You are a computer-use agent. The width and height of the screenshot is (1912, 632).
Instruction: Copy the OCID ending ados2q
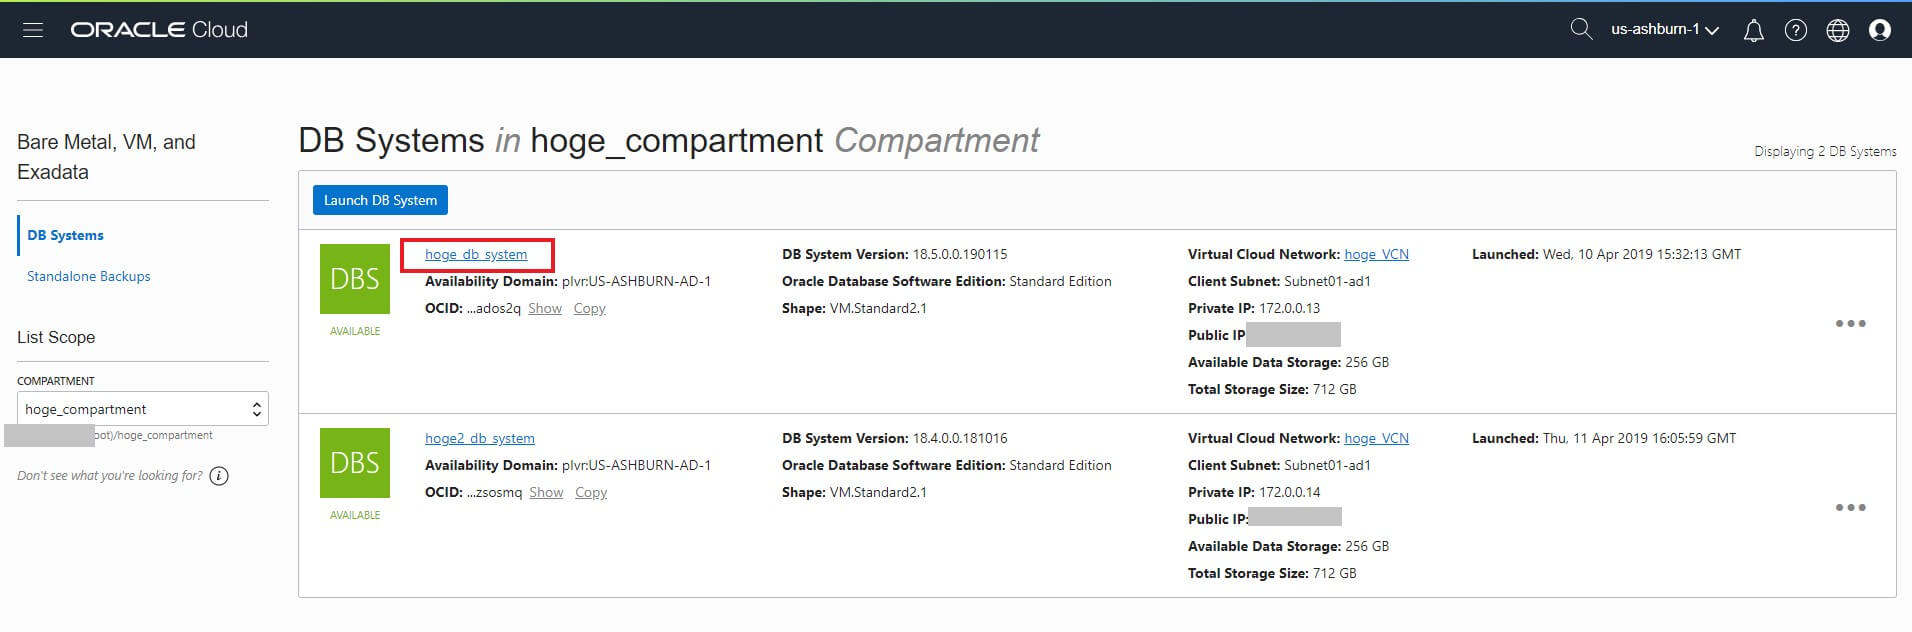click(x=590, y=308)
